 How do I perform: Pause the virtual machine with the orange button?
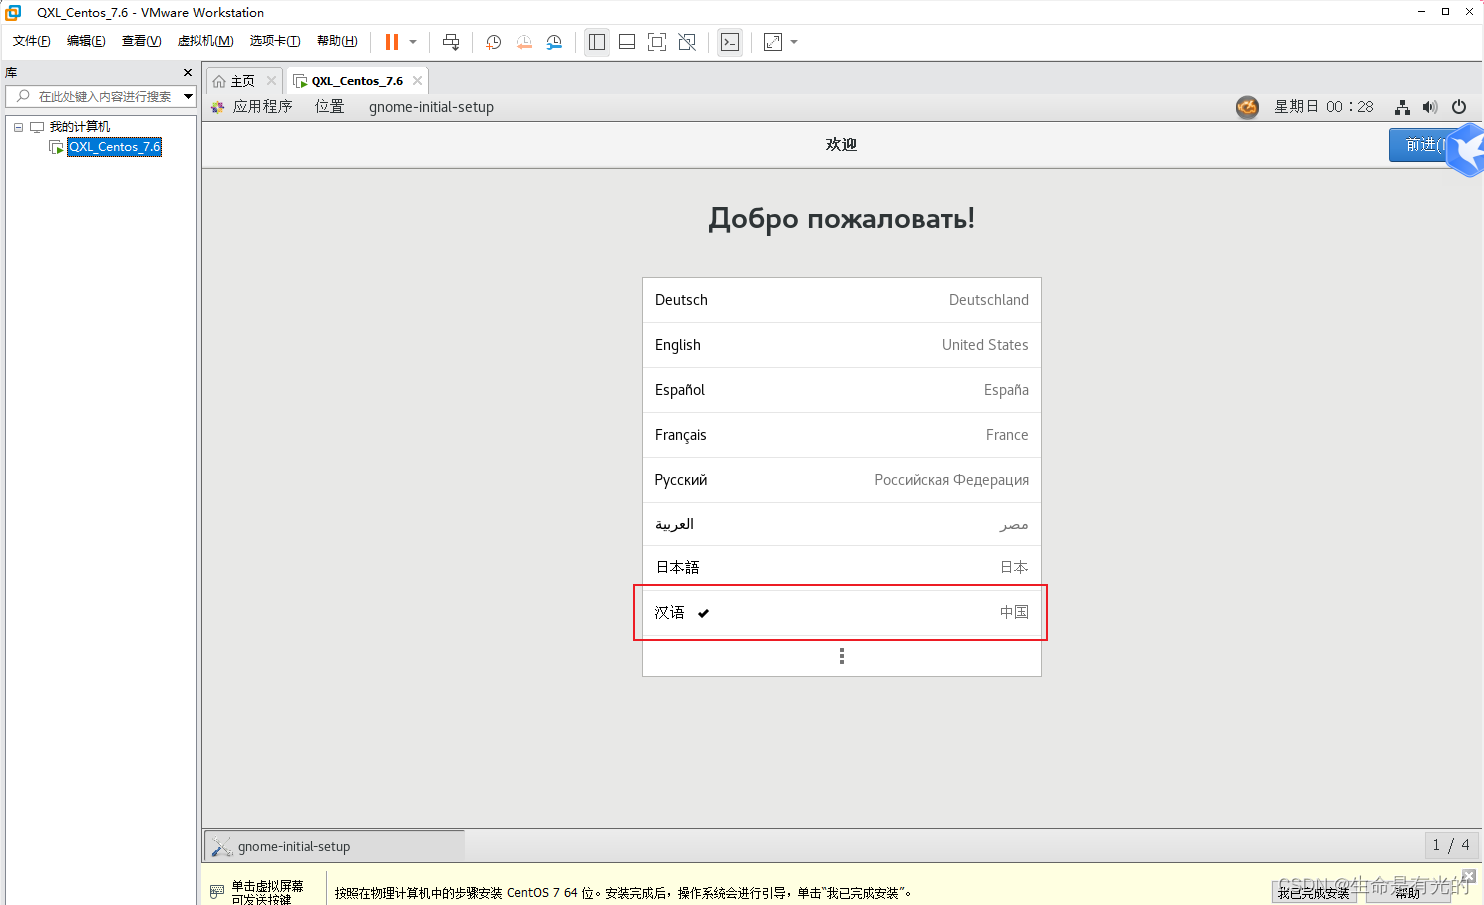point(392,42)
